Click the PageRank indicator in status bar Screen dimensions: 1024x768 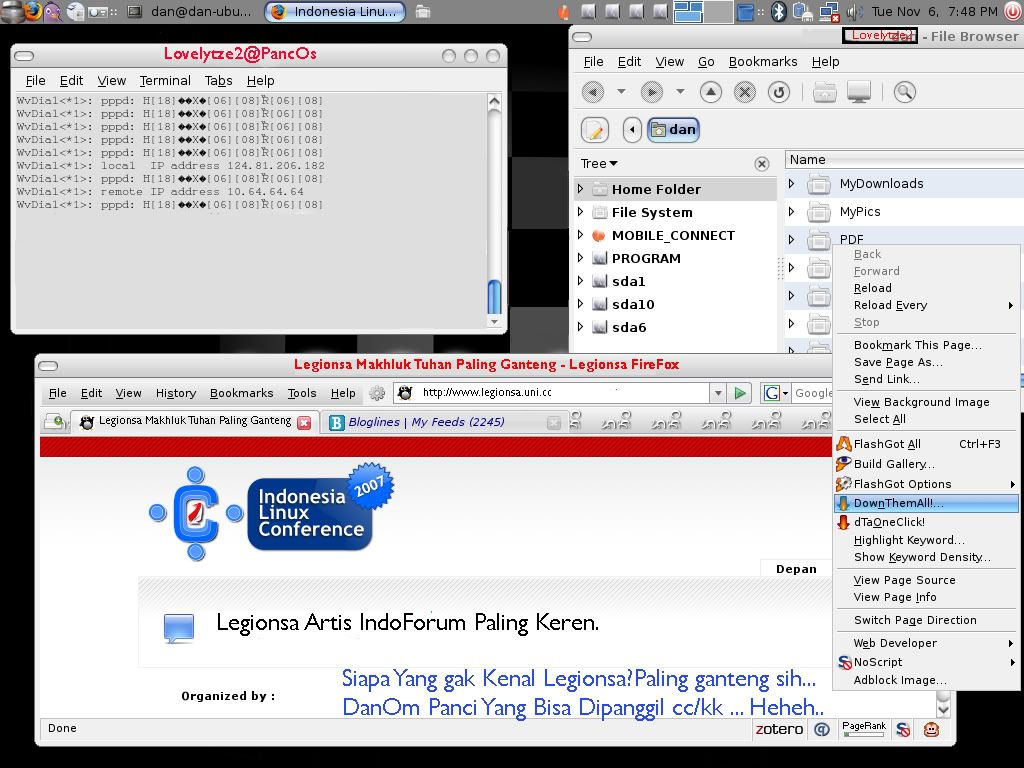point(864,729)
